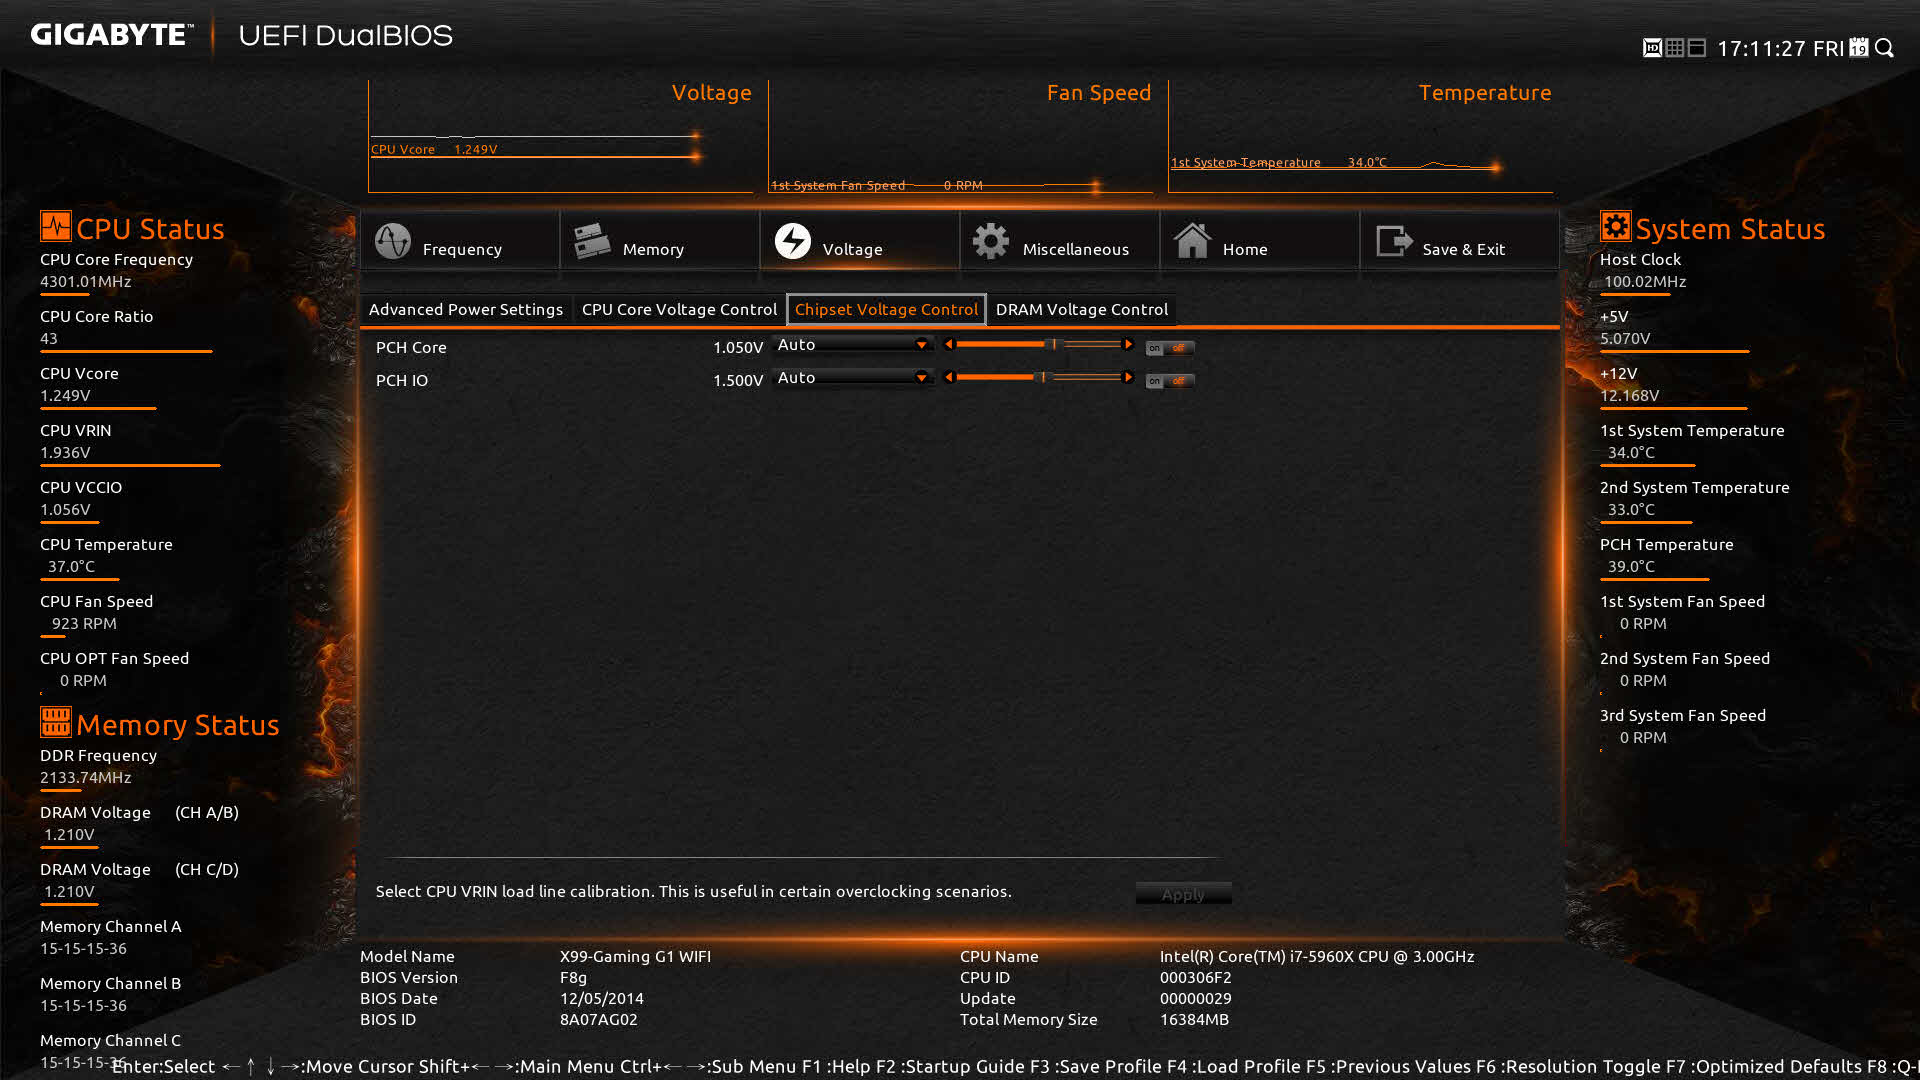Screen dimensions: 1920x1080
Task: Click the PCH Core voltage slider
Action: pos(1038,344)
